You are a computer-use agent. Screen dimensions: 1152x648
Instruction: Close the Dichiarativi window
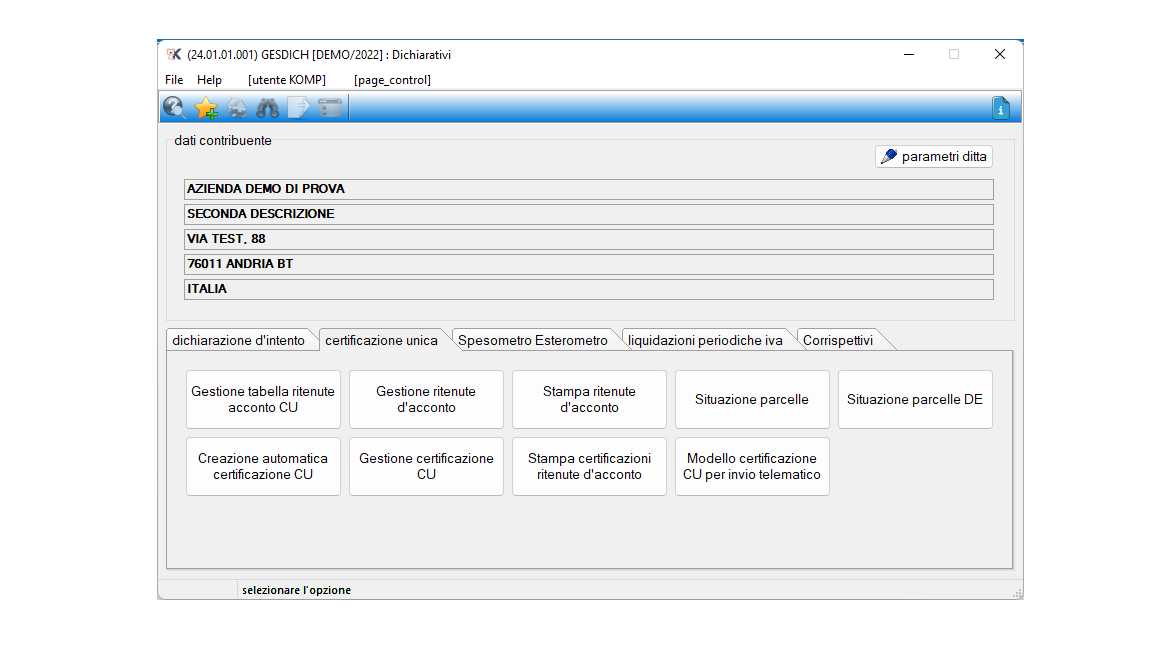pos(1000,54)
